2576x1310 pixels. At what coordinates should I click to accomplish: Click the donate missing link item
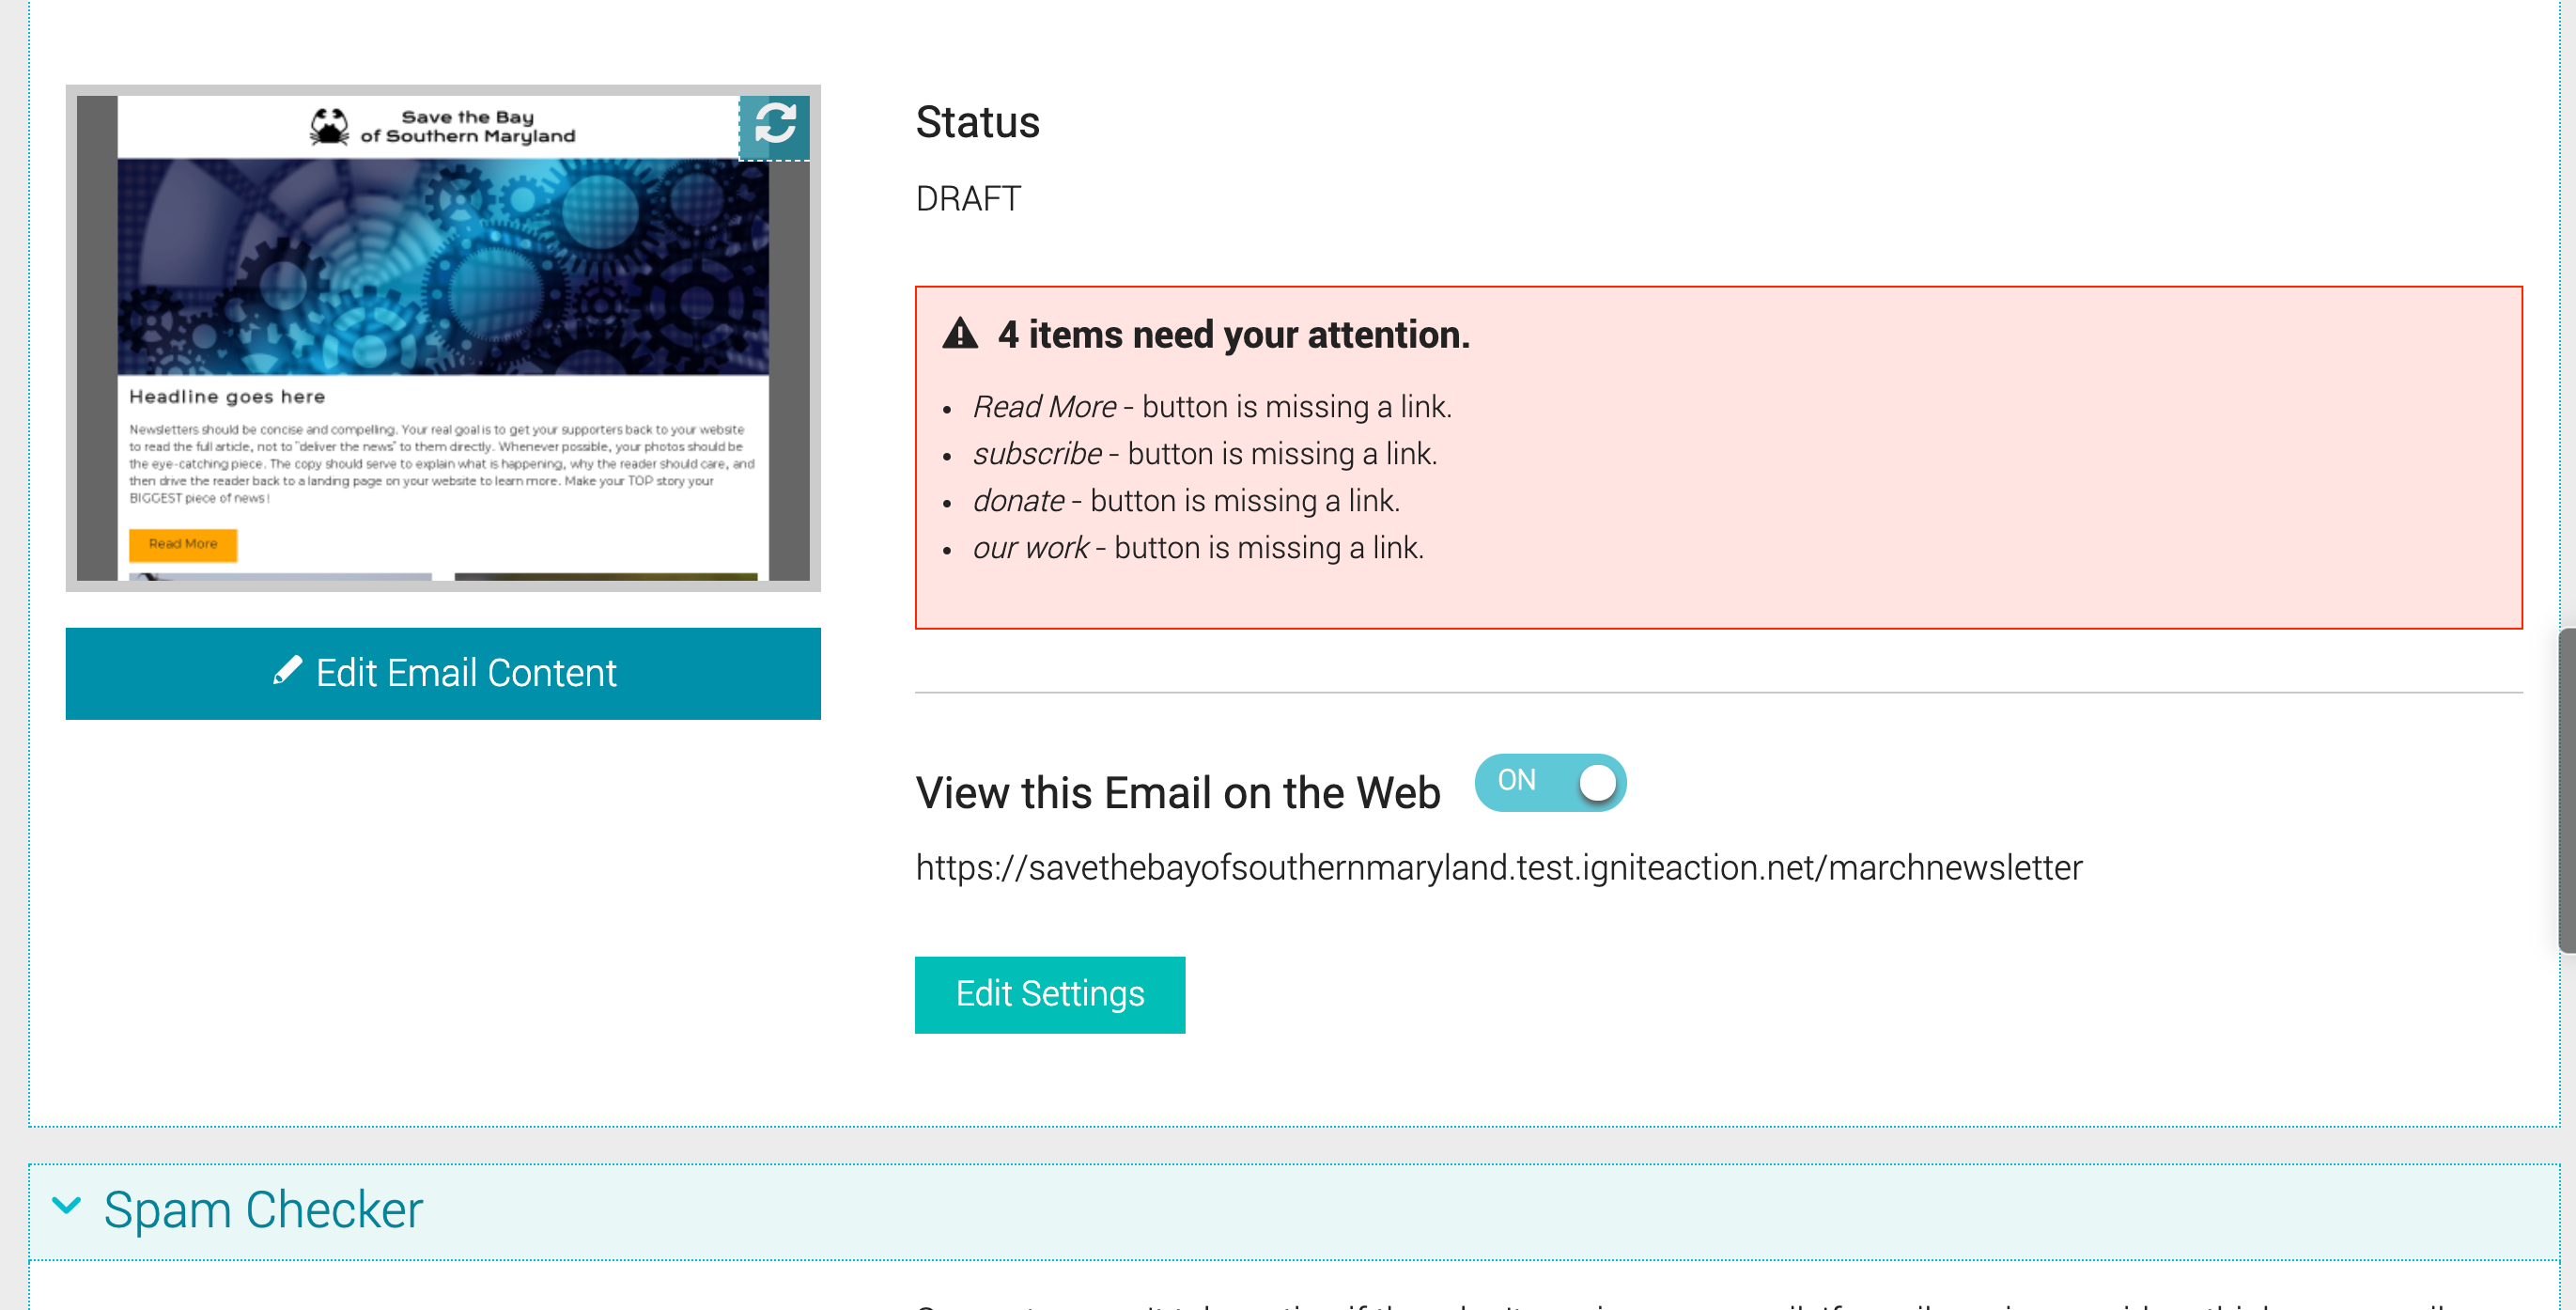(1186, 501)
